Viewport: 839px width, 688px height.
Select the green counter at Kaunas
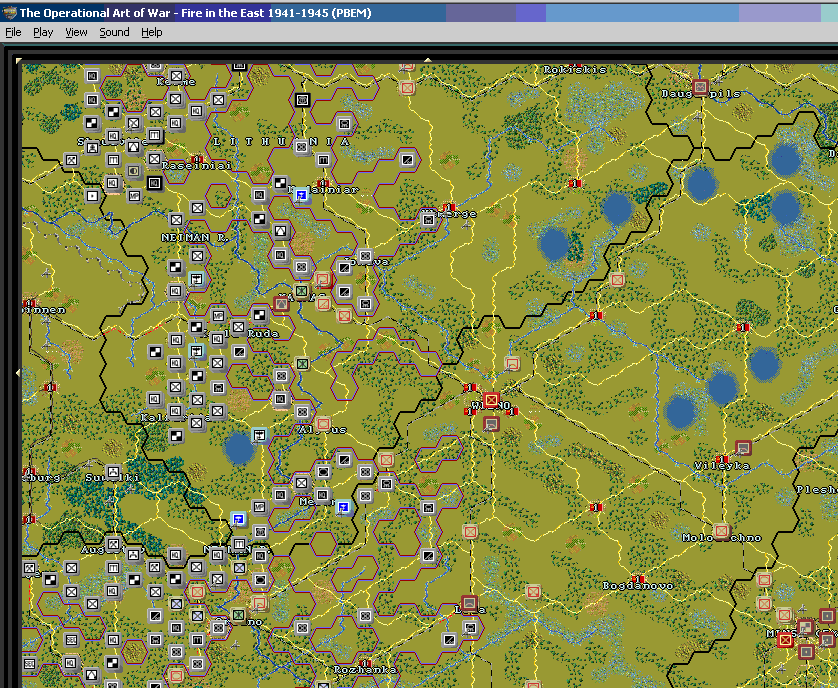302,292
